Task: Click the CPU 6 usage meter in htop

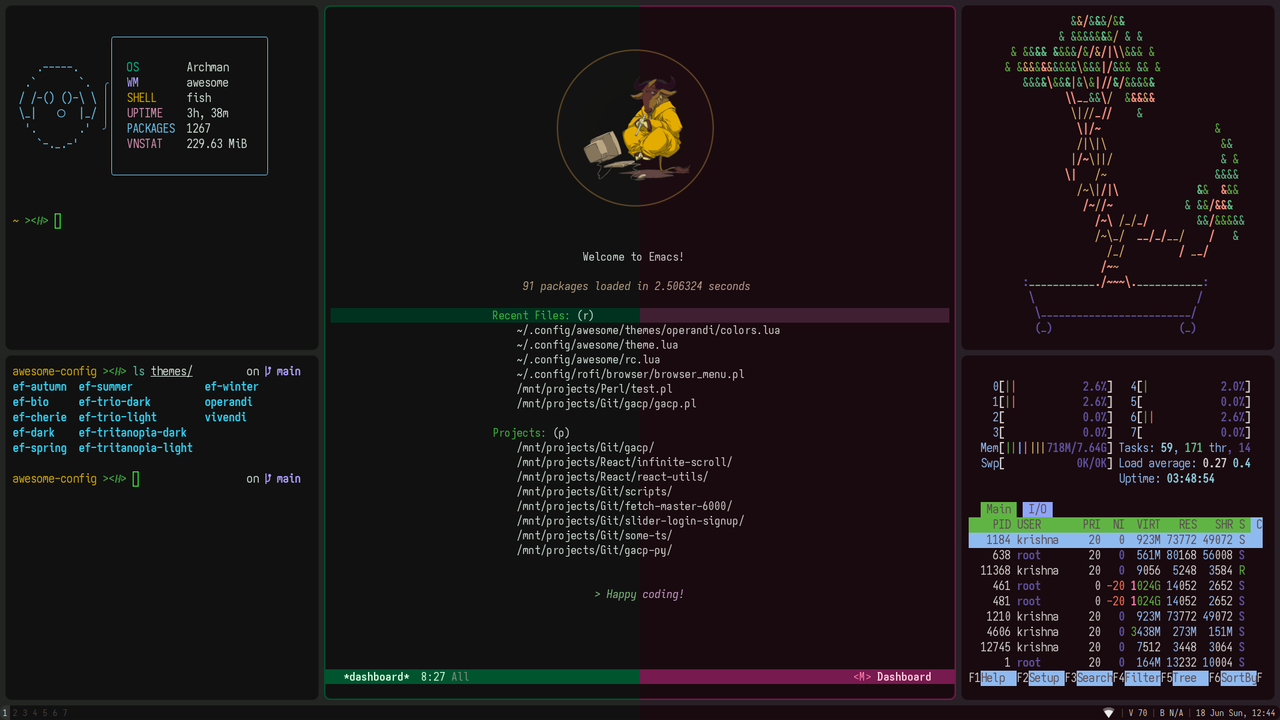Action: click(1190, 417)
